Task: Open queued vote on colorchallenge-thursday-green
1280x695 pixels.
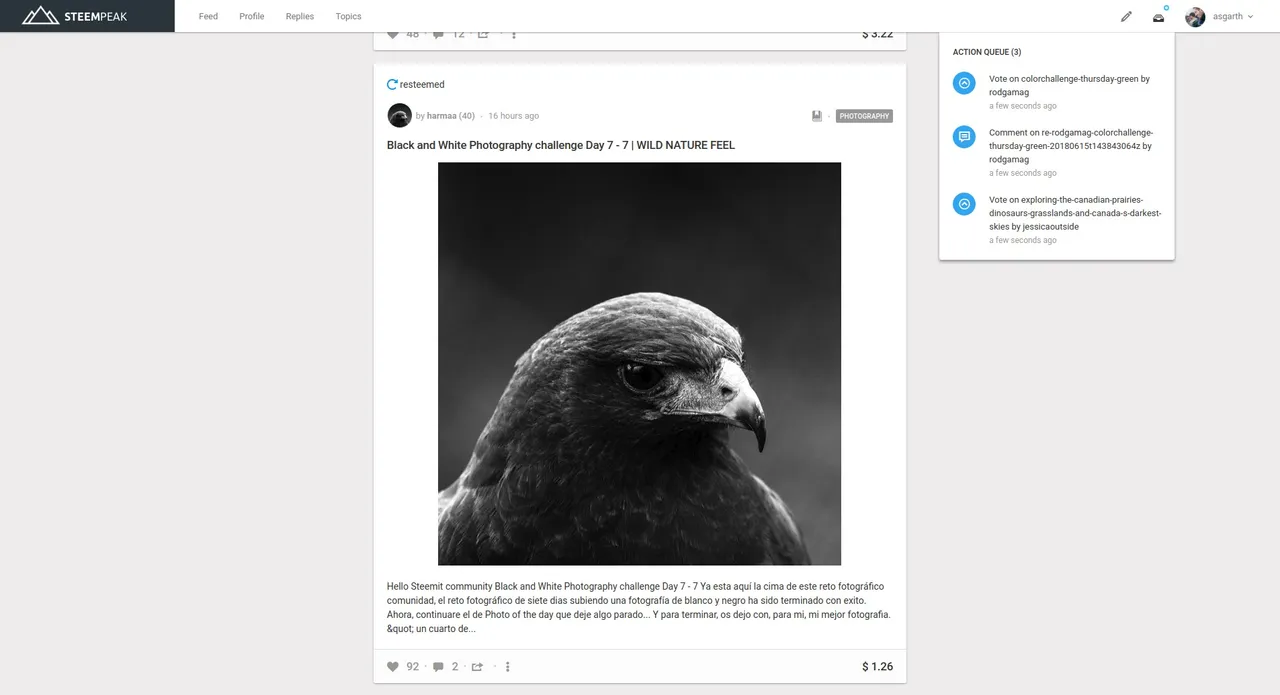Action: [x=1069, y=85]
